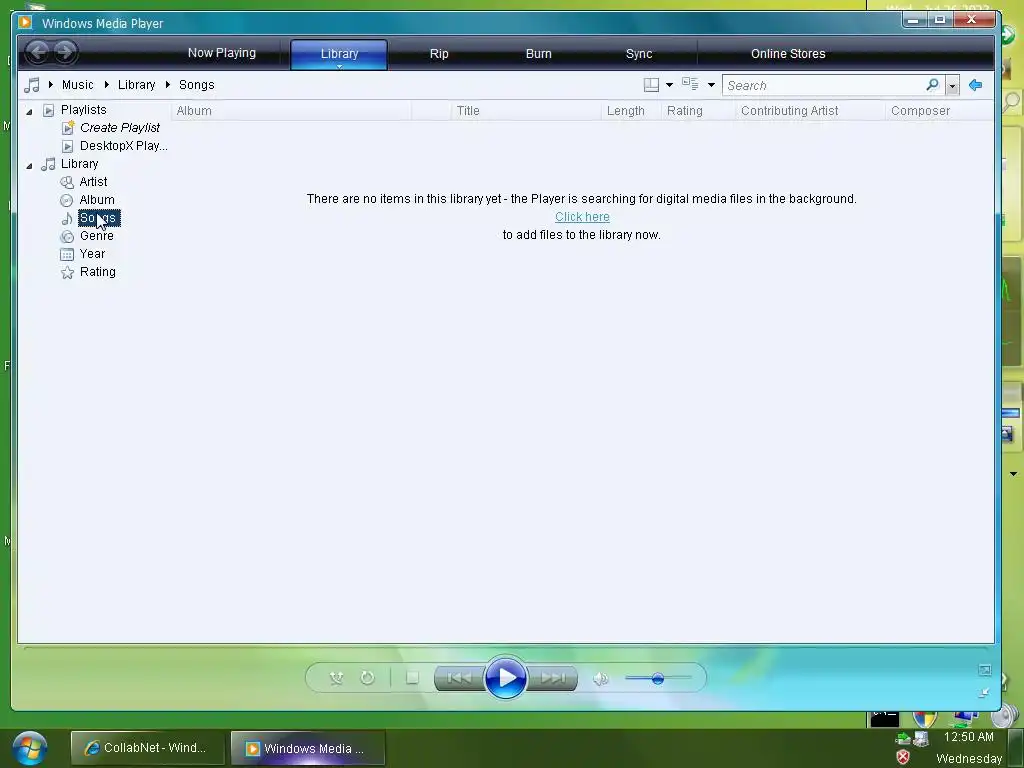Stop playback with the Stop button

point(412,678)
